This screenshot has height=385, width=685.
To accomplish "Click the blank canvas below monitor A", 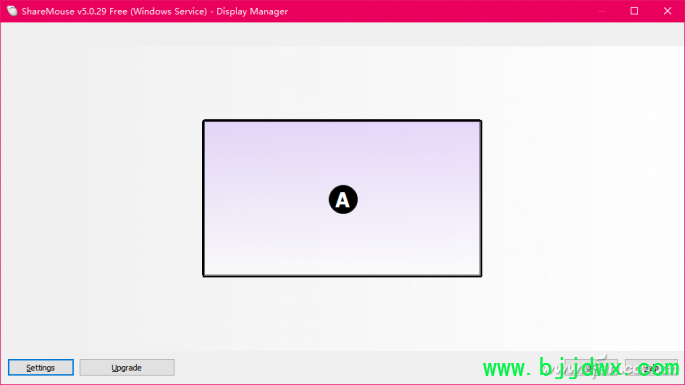I will click(x=342, y=314).
